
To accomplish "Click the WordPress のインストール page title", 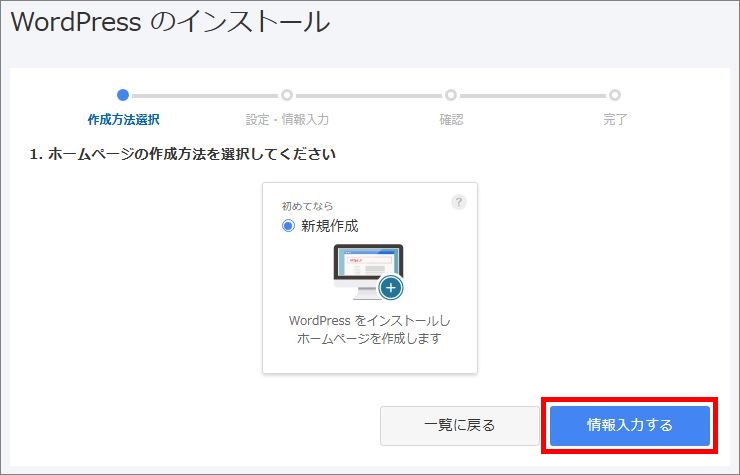I will point(170,22).
